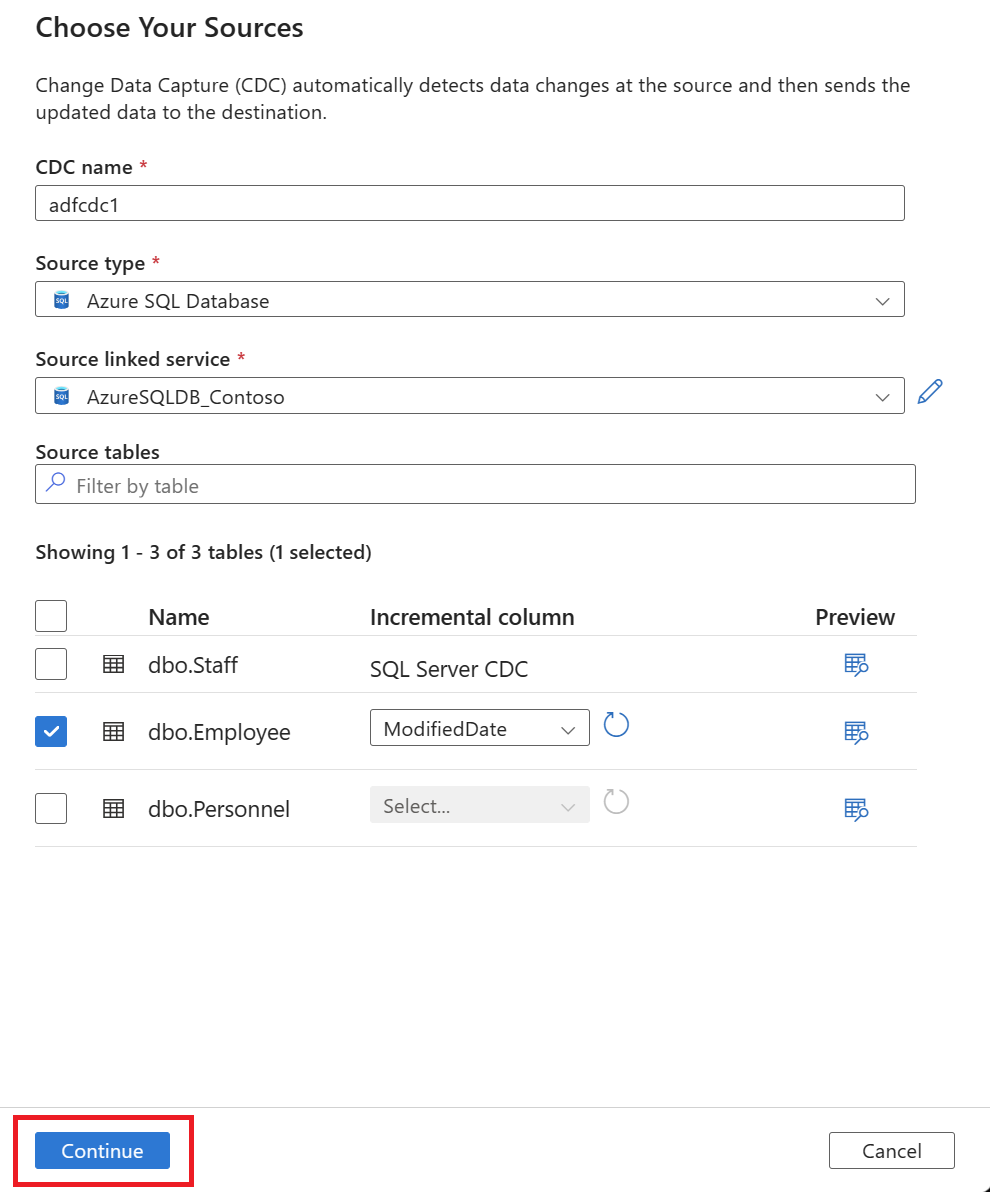Click the table icon beside dbo.Staff
This screenshot has width=990, height=1192.
click(114, 664)
